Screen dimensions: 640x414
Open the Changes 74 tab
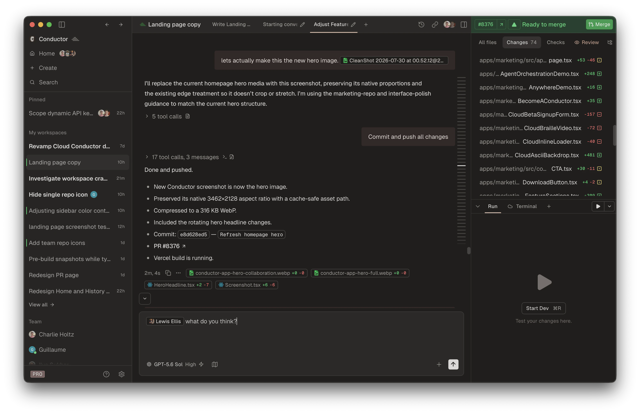(x=521, y=42)
